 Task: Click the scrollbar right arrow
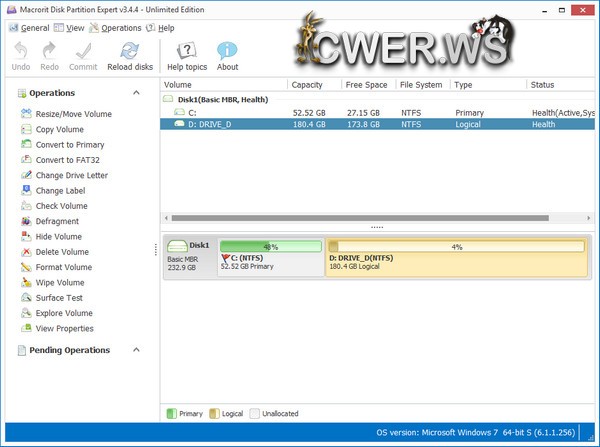coord(588,218)
